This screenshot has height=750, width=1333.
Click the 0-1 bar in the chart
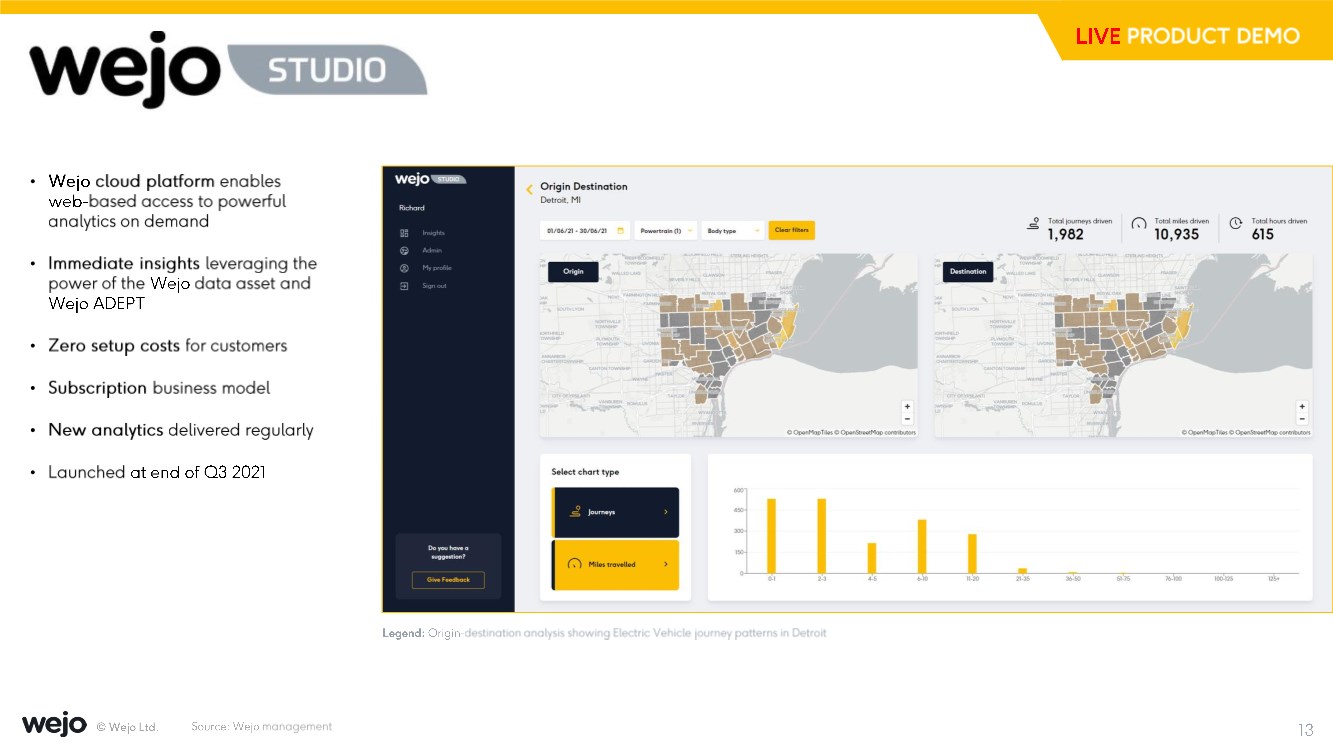(x=771, y=536)
